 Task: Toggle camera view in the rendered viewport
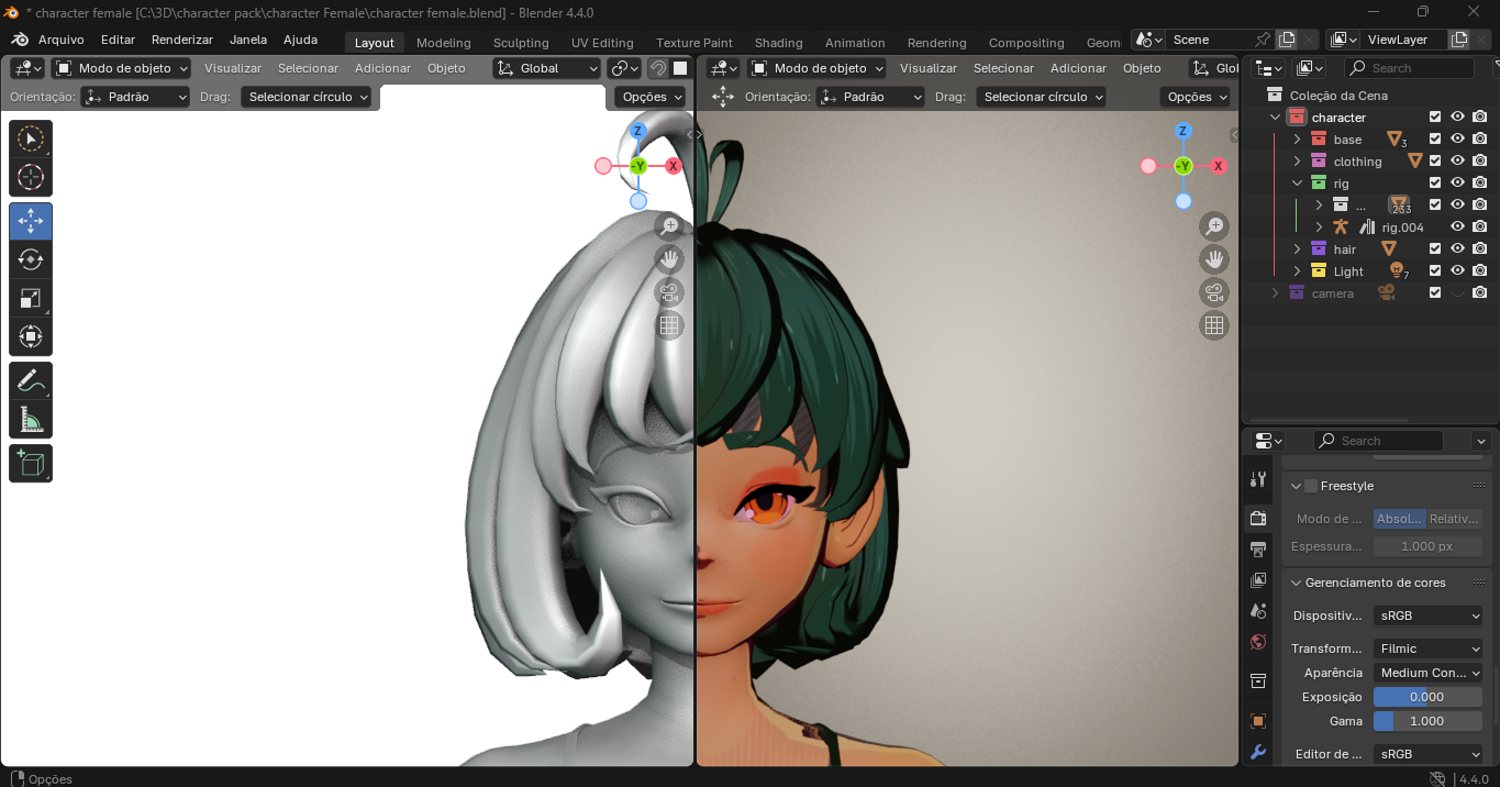point(1214,293)
